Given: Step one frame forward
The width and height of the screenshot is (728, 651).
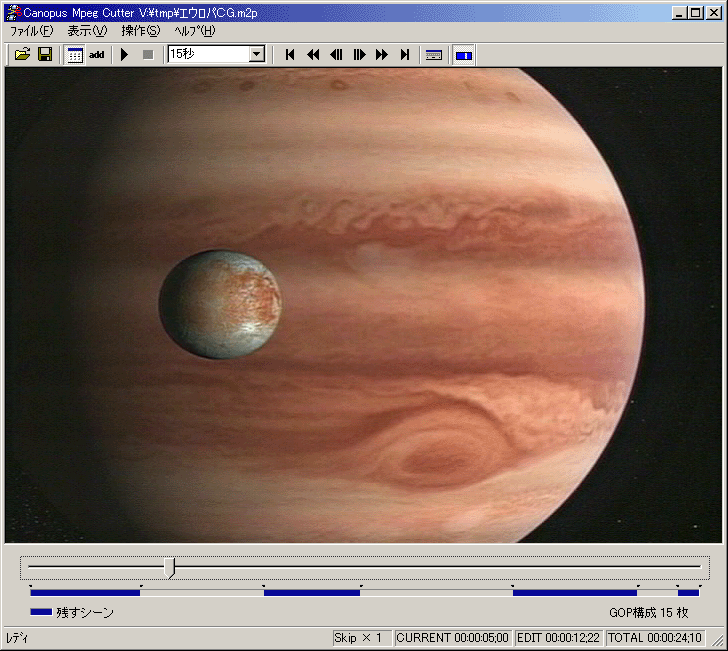Looking at the screenshot, I should [359, 55].
